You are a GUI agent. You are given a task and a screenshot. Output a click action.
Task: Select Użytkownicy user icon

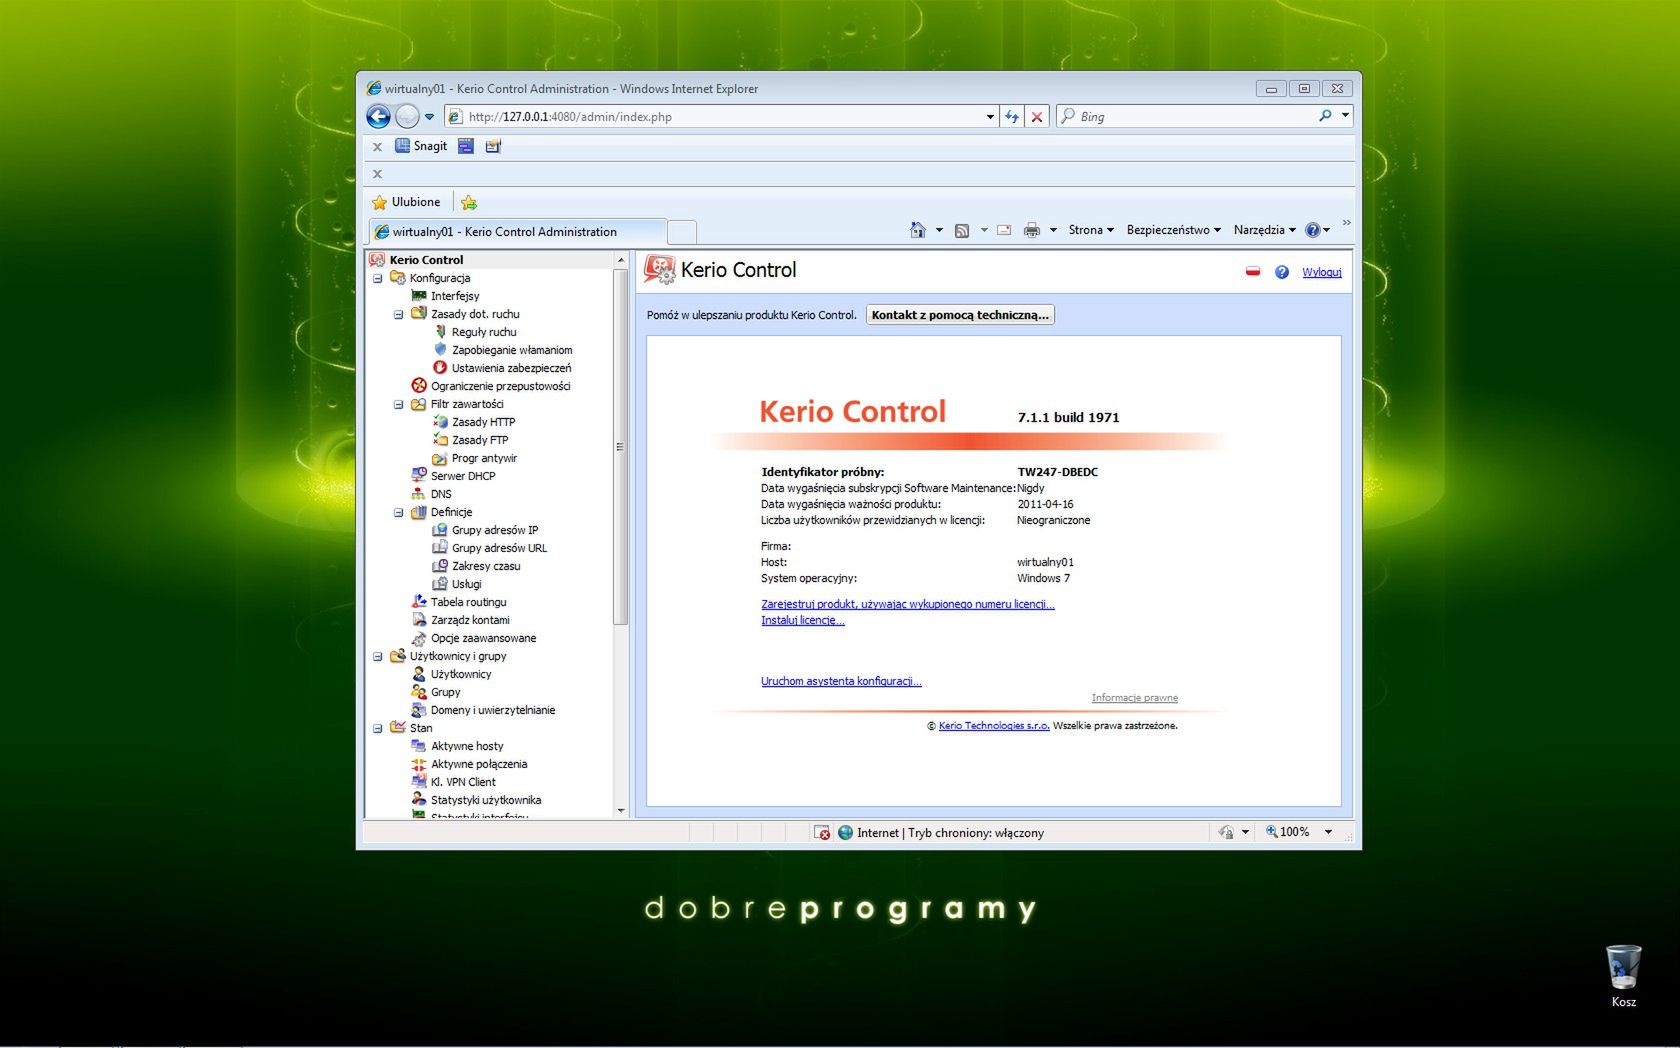click(x=419, y=674)
